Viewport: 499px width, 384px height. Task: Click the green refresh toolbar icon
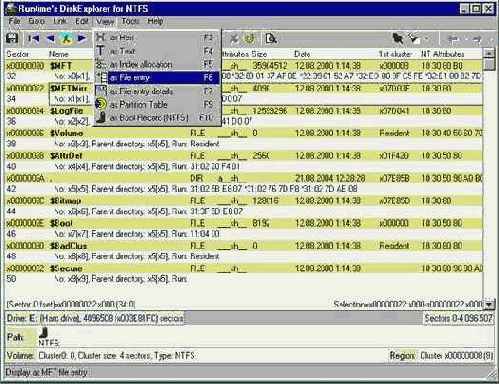(249, 39)
